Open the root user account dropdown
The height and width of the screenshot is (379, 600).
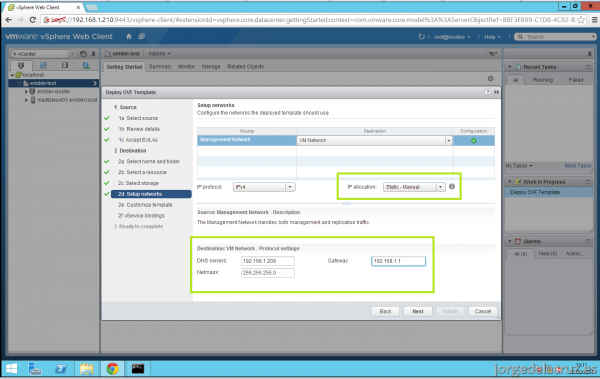[x=452, y=37]
